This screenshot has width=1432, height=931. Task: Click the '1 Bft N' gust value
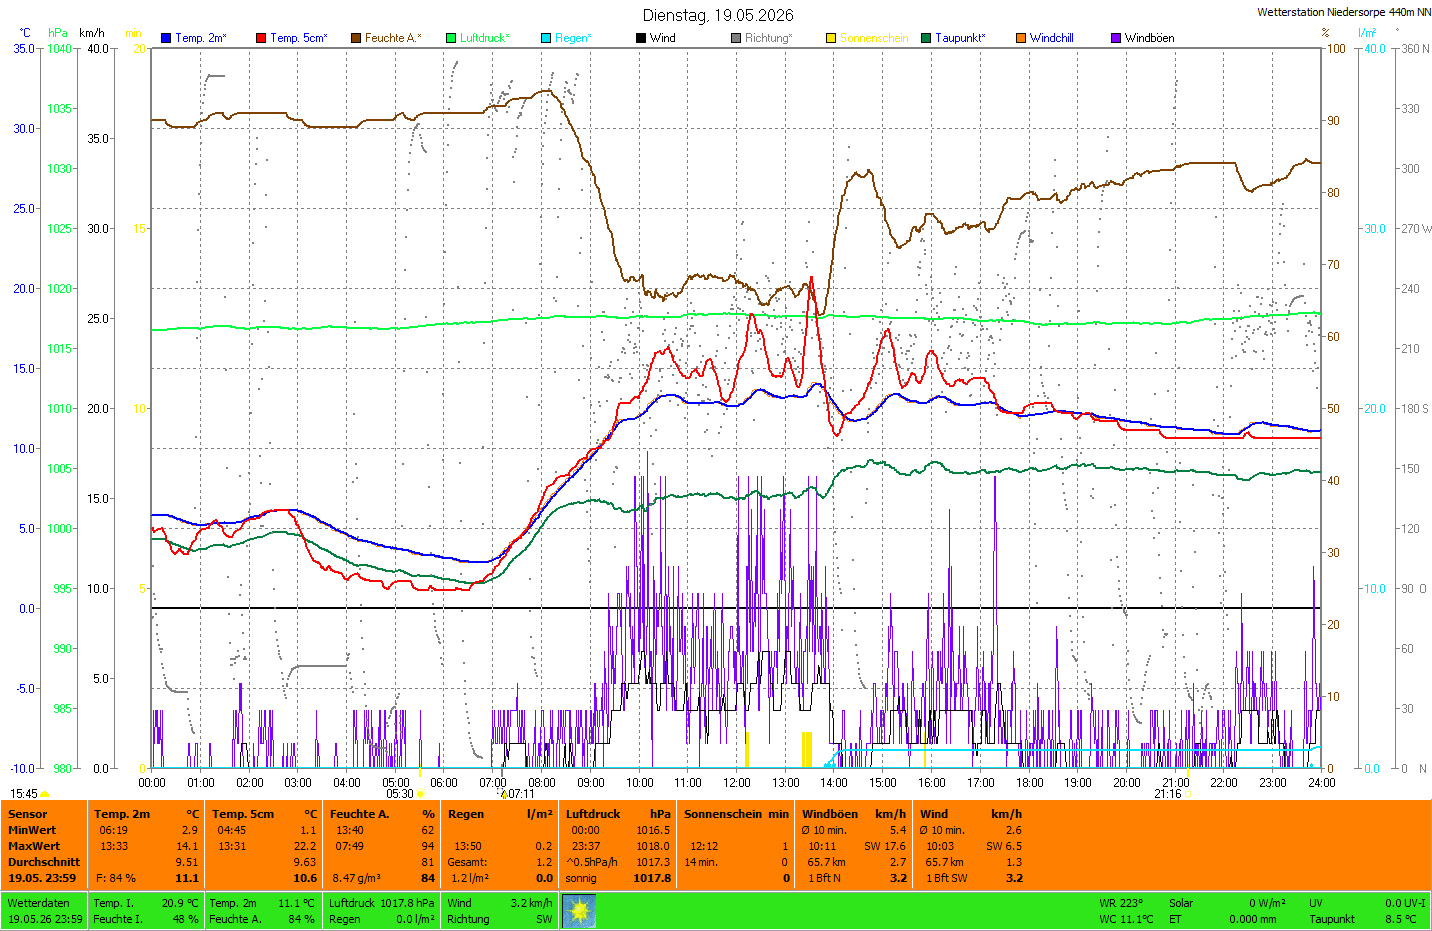(824, 878)
